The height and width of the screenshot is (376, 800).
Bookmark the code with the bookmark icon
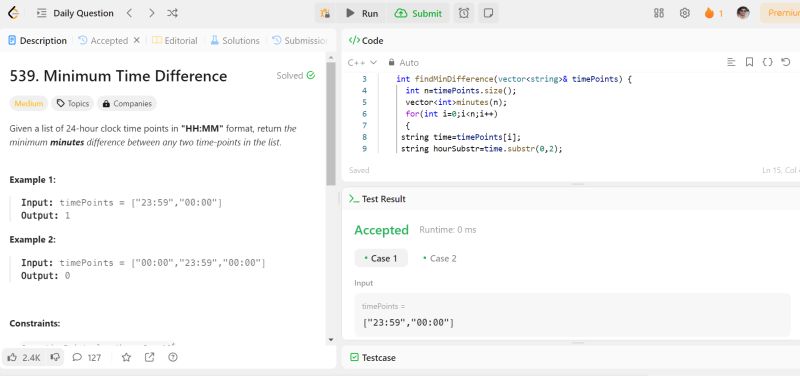pos(749,62)
